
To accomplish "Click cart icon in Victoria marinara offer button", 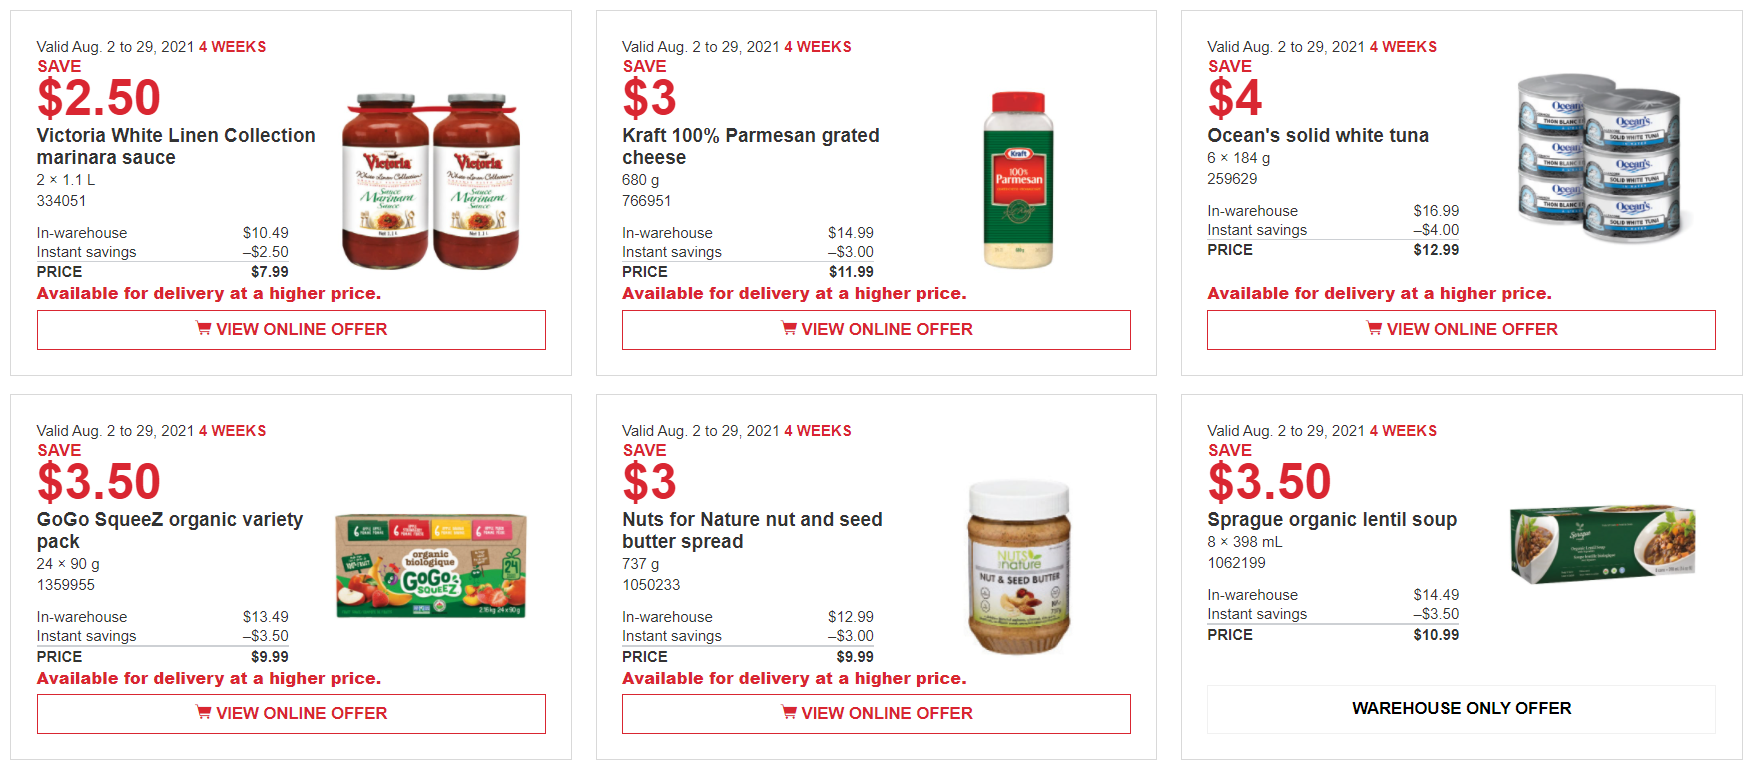I will [204, 328].
